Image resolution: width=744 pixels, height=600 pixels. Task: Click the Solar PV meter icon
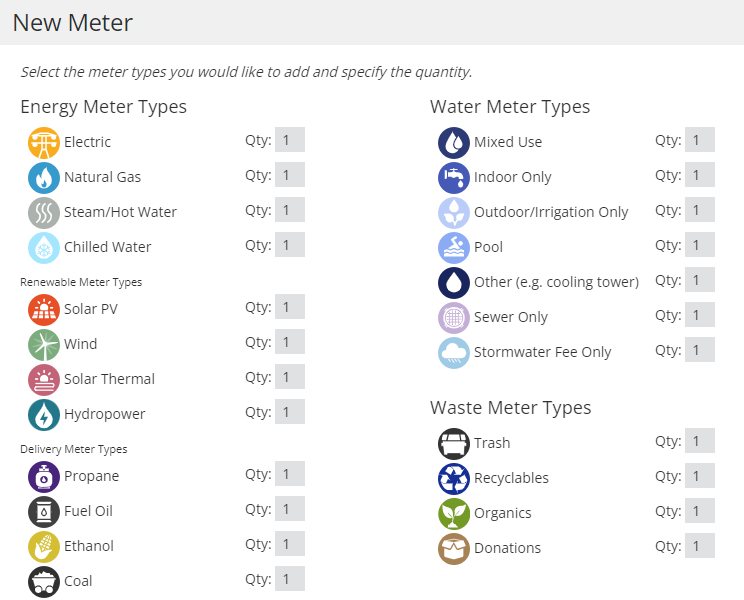pos(44,309)
